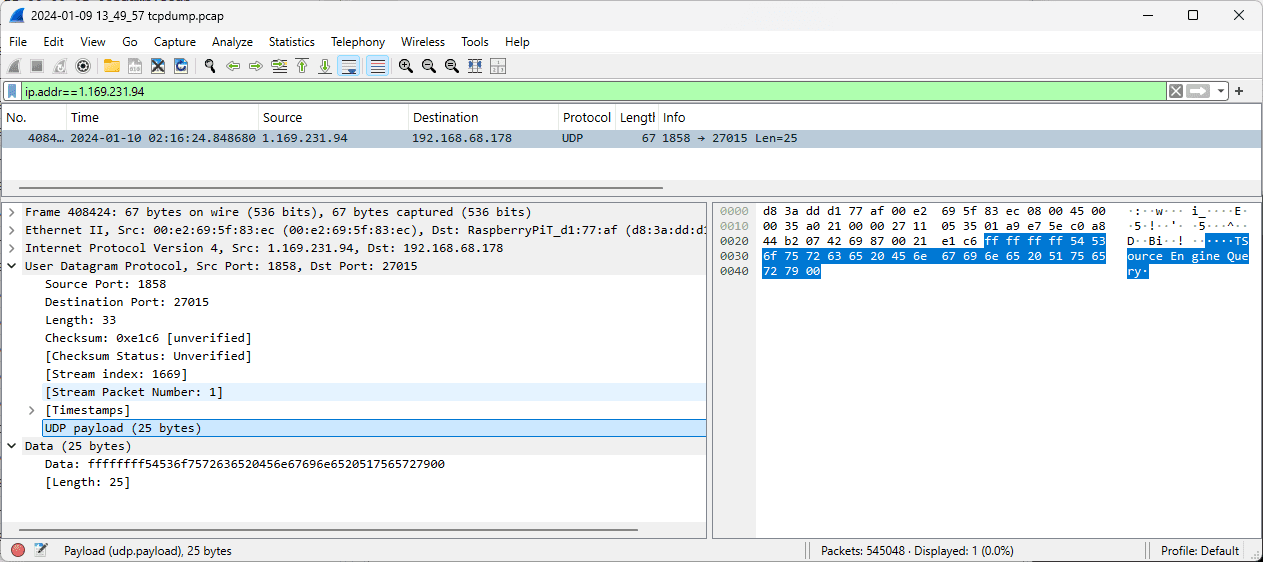Open the File menu
This screenshot has height=562, width=1263.
[x=18, y=42]
